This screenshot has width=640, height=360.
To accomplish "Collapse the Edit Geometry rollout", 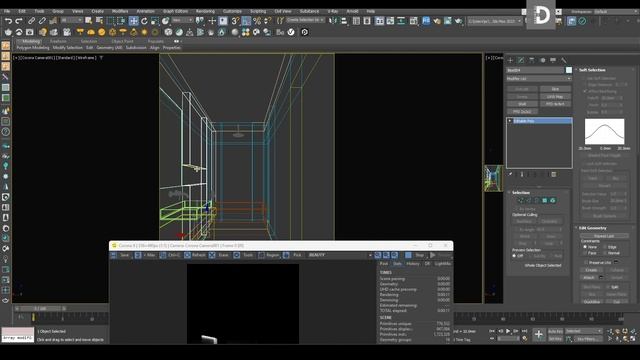I will coord(593,228).
